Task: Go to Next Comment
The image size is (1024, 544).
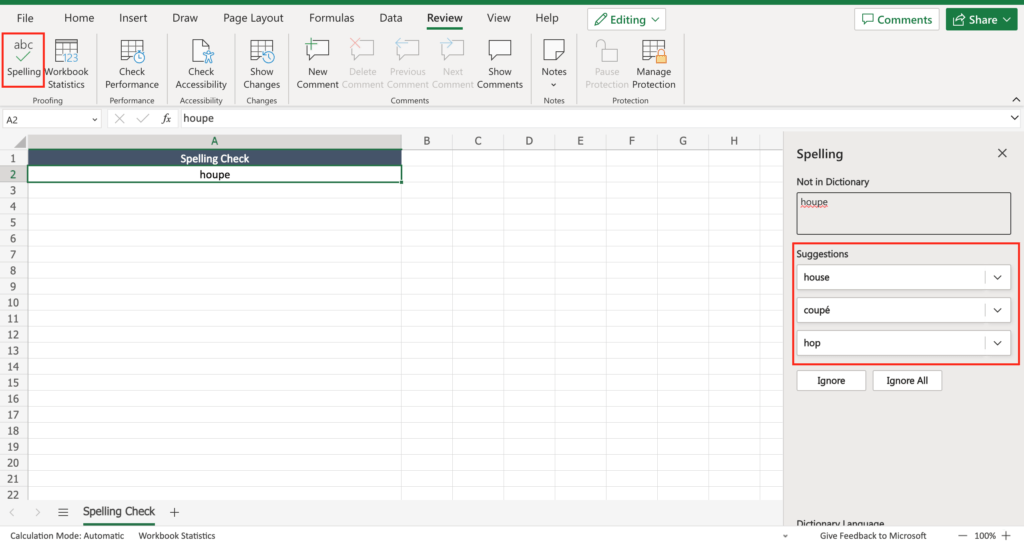Action: click(x=453, y=64)
